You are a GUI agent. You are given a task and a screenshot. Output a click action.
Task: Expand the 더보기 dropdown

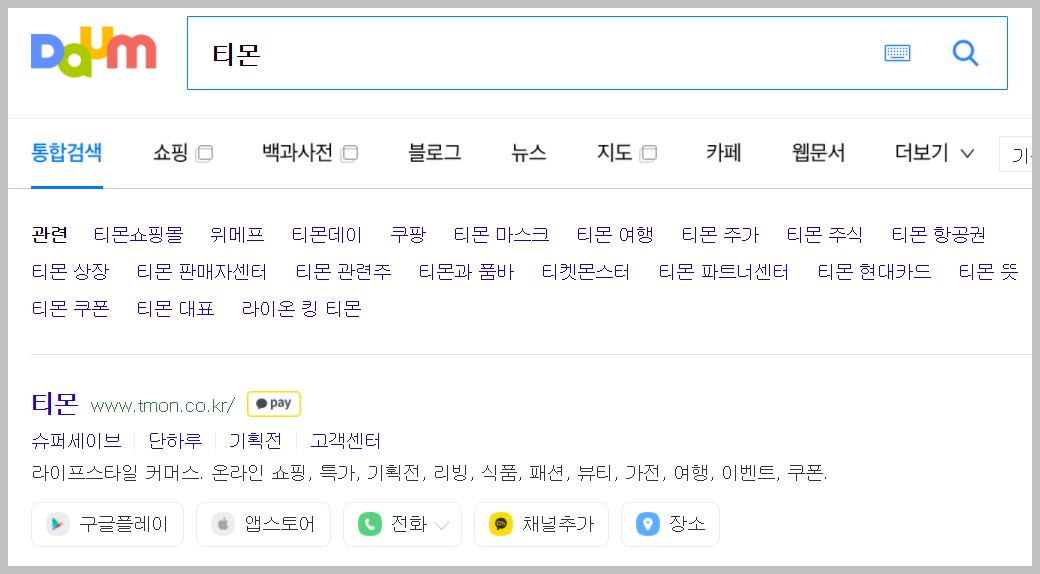(935, 153)
